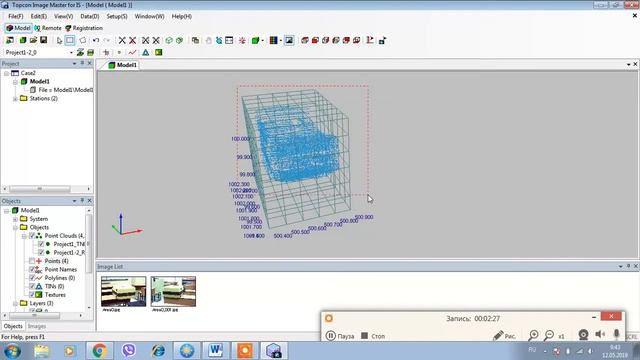Click the first black X delete icon

click(122, 40)
